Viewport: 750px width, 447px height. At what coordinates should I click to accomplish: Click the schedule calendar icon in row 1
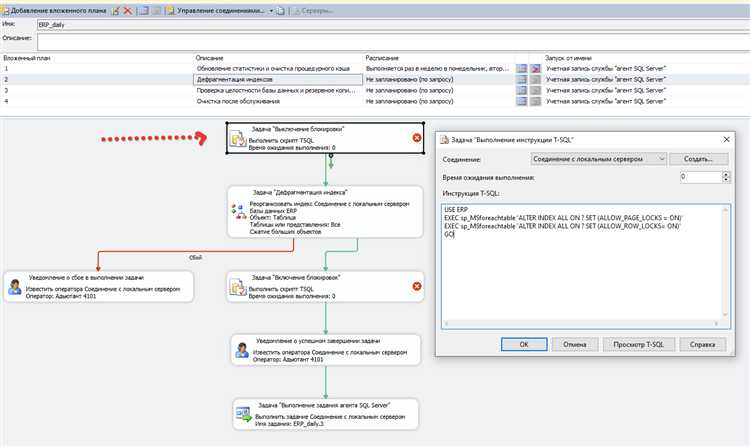pos(521,68)
